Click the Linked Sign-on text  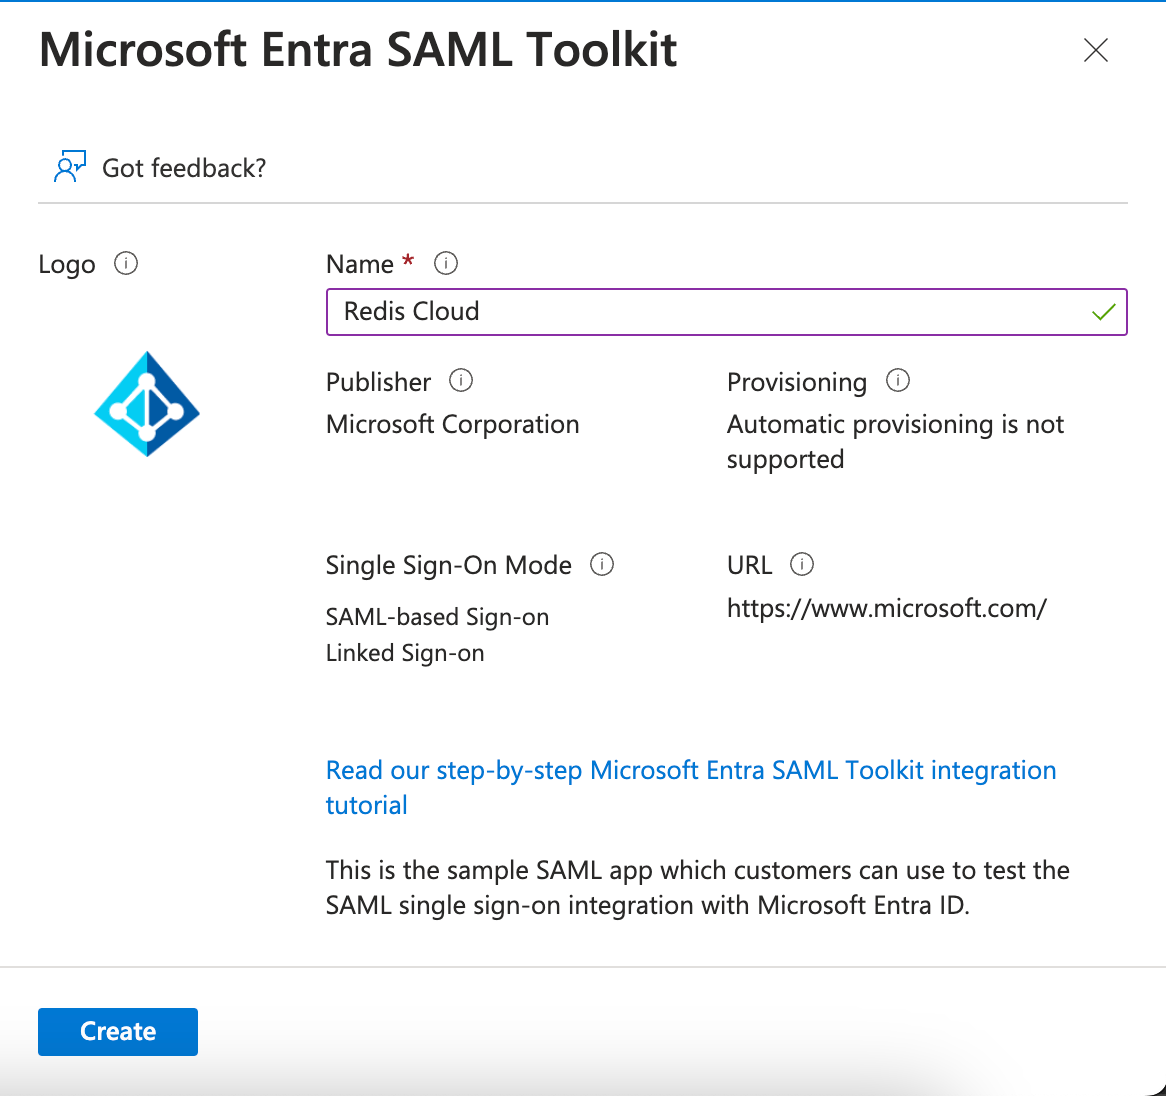[x=405, y=653]
